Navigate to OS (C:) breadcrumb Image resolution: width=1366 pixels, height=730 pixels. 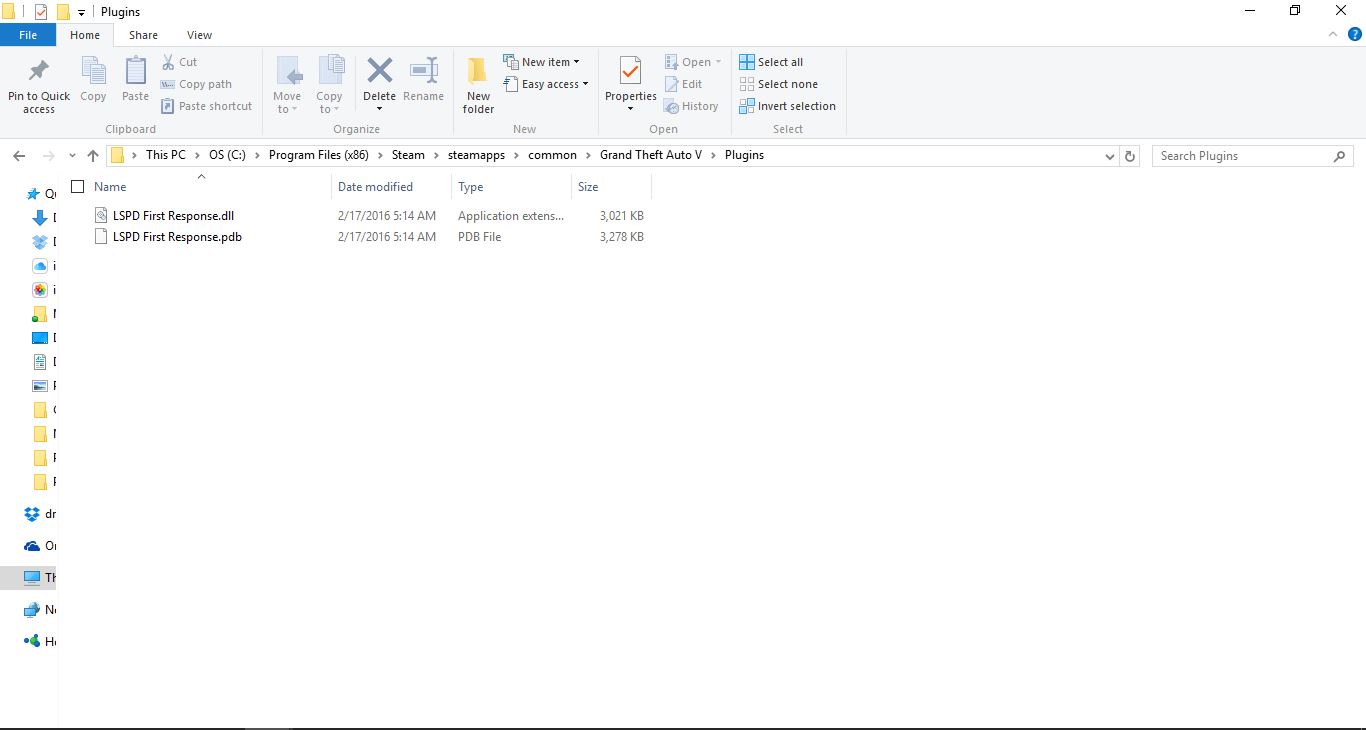coord(227,155)
